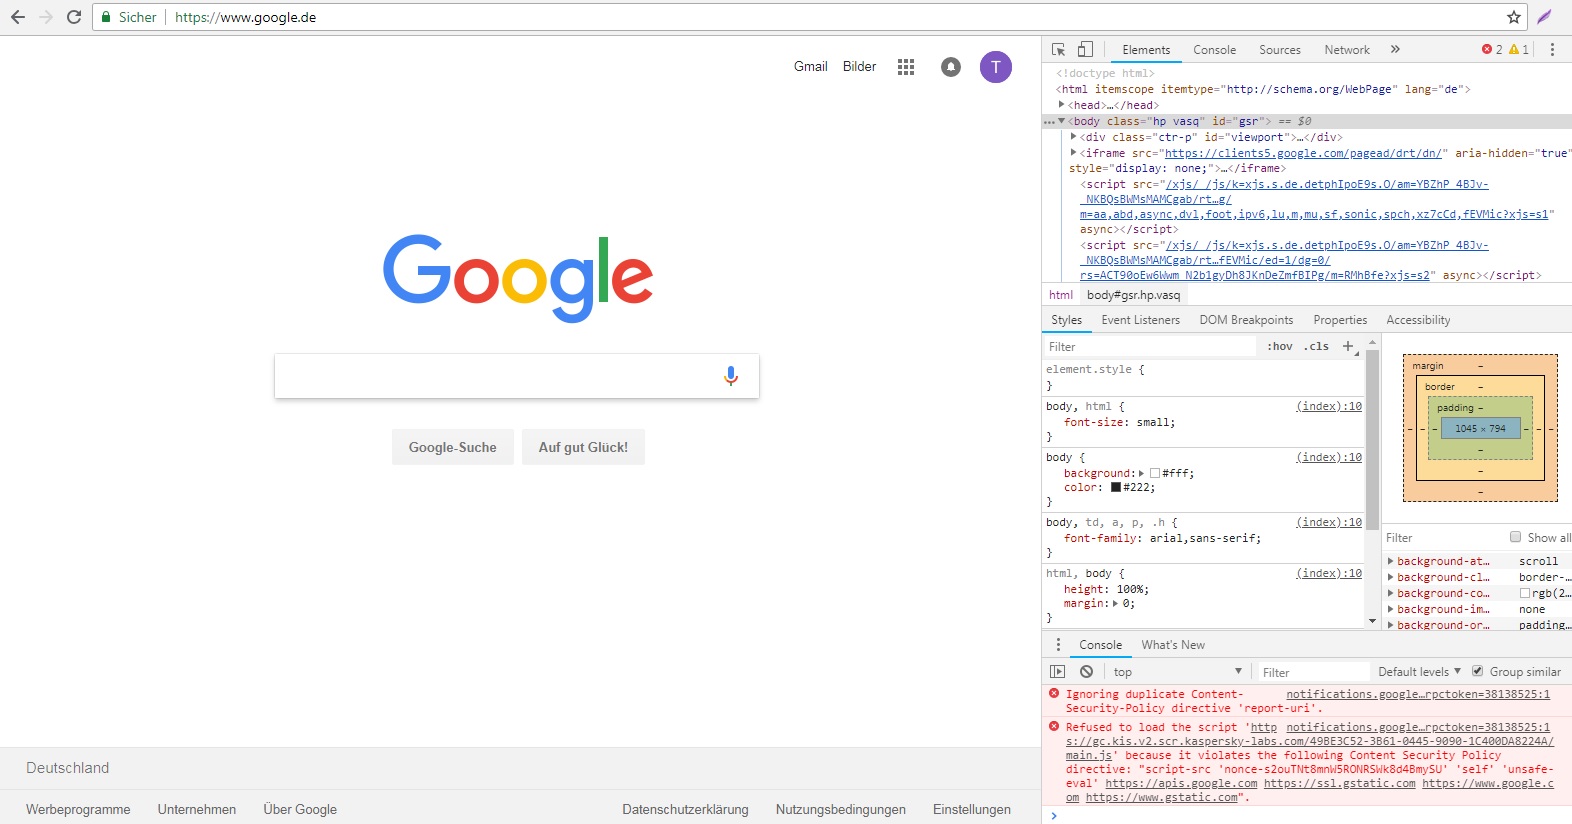Go back with the browser back arrow

(18, 17)
